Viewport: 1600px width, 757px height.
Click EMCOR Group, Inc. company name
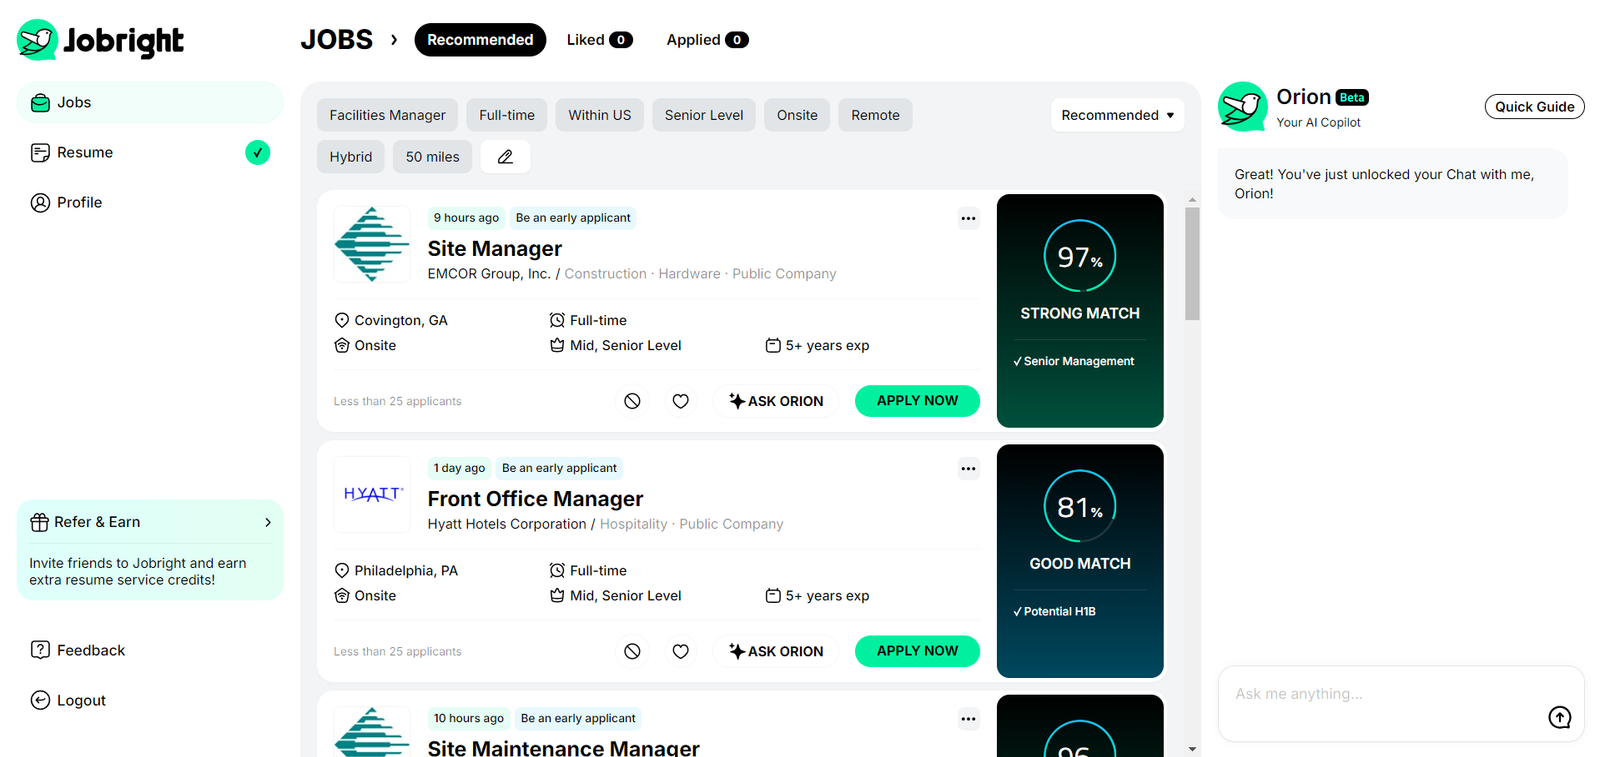click(489, 274)
